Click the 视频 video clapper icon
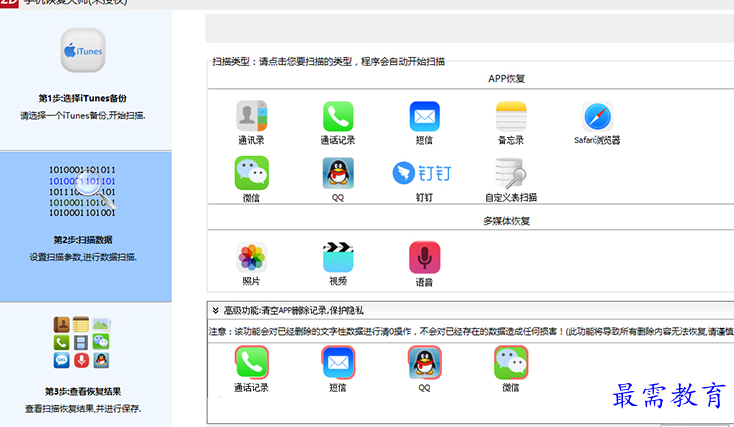The width and height of the screenshot is (734, 427). click(338, 257)
